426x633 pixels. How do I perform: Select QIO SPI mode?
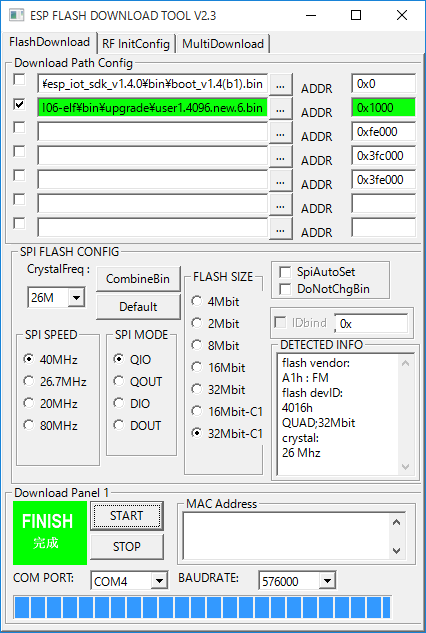coord(119,358)
